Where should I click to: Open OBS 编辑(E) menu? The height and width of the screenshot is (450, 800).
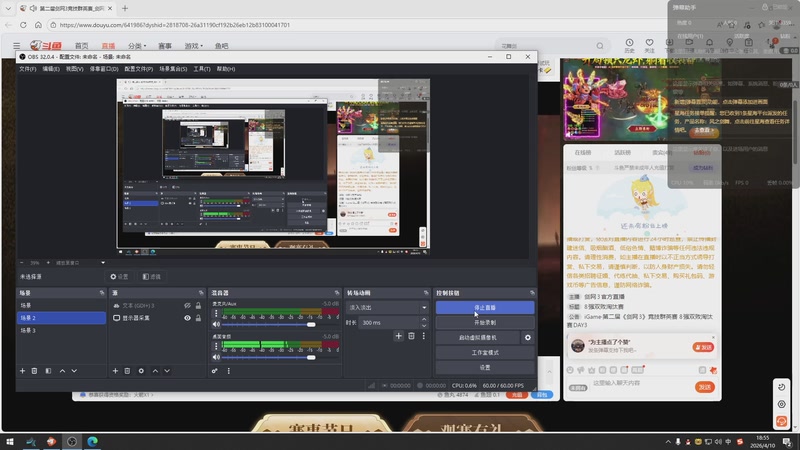pyautogui.click(x=51, y=69)
